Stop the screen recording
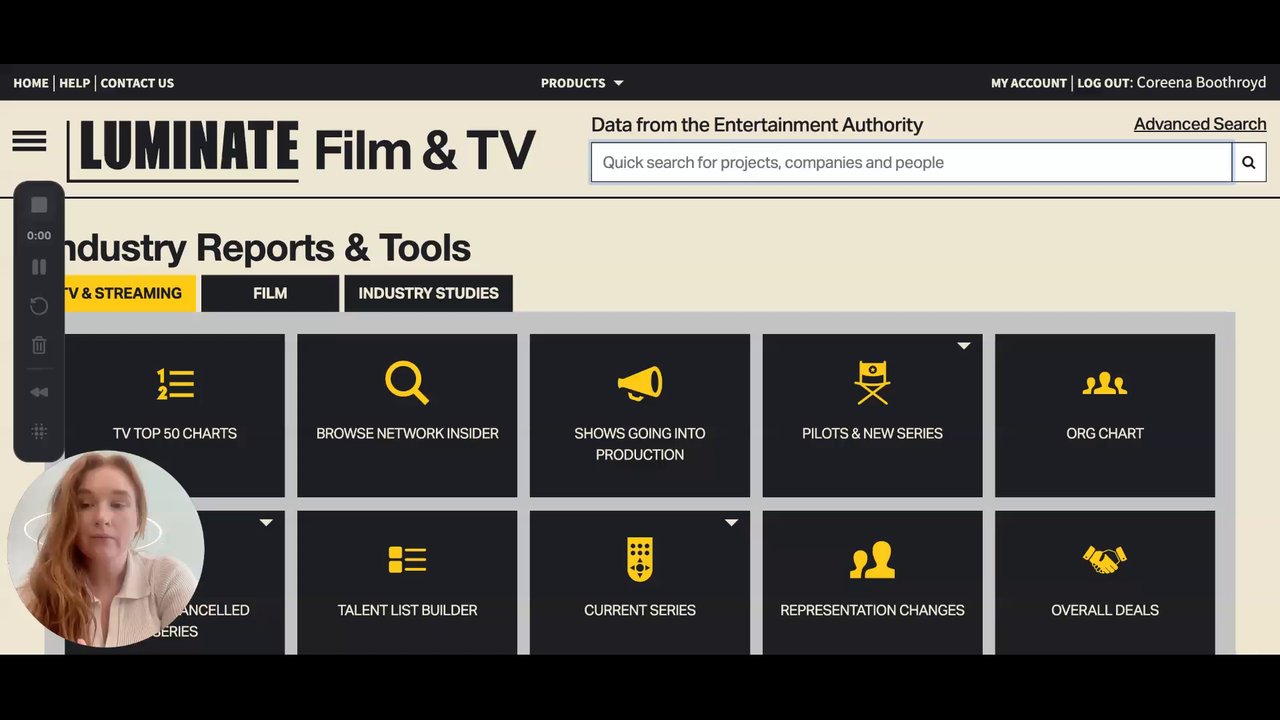1280x720 pixels. 39,205
